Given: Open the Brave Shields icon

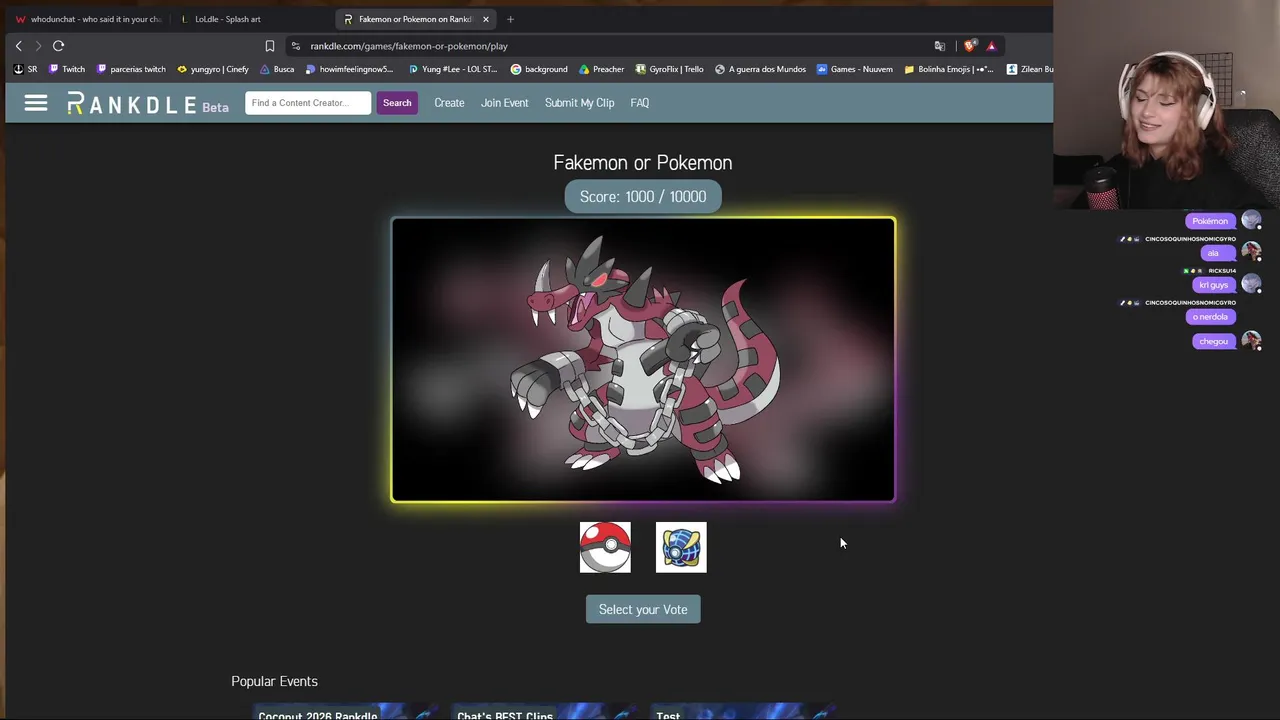Looking at the screenshot, I should [969, 46].
